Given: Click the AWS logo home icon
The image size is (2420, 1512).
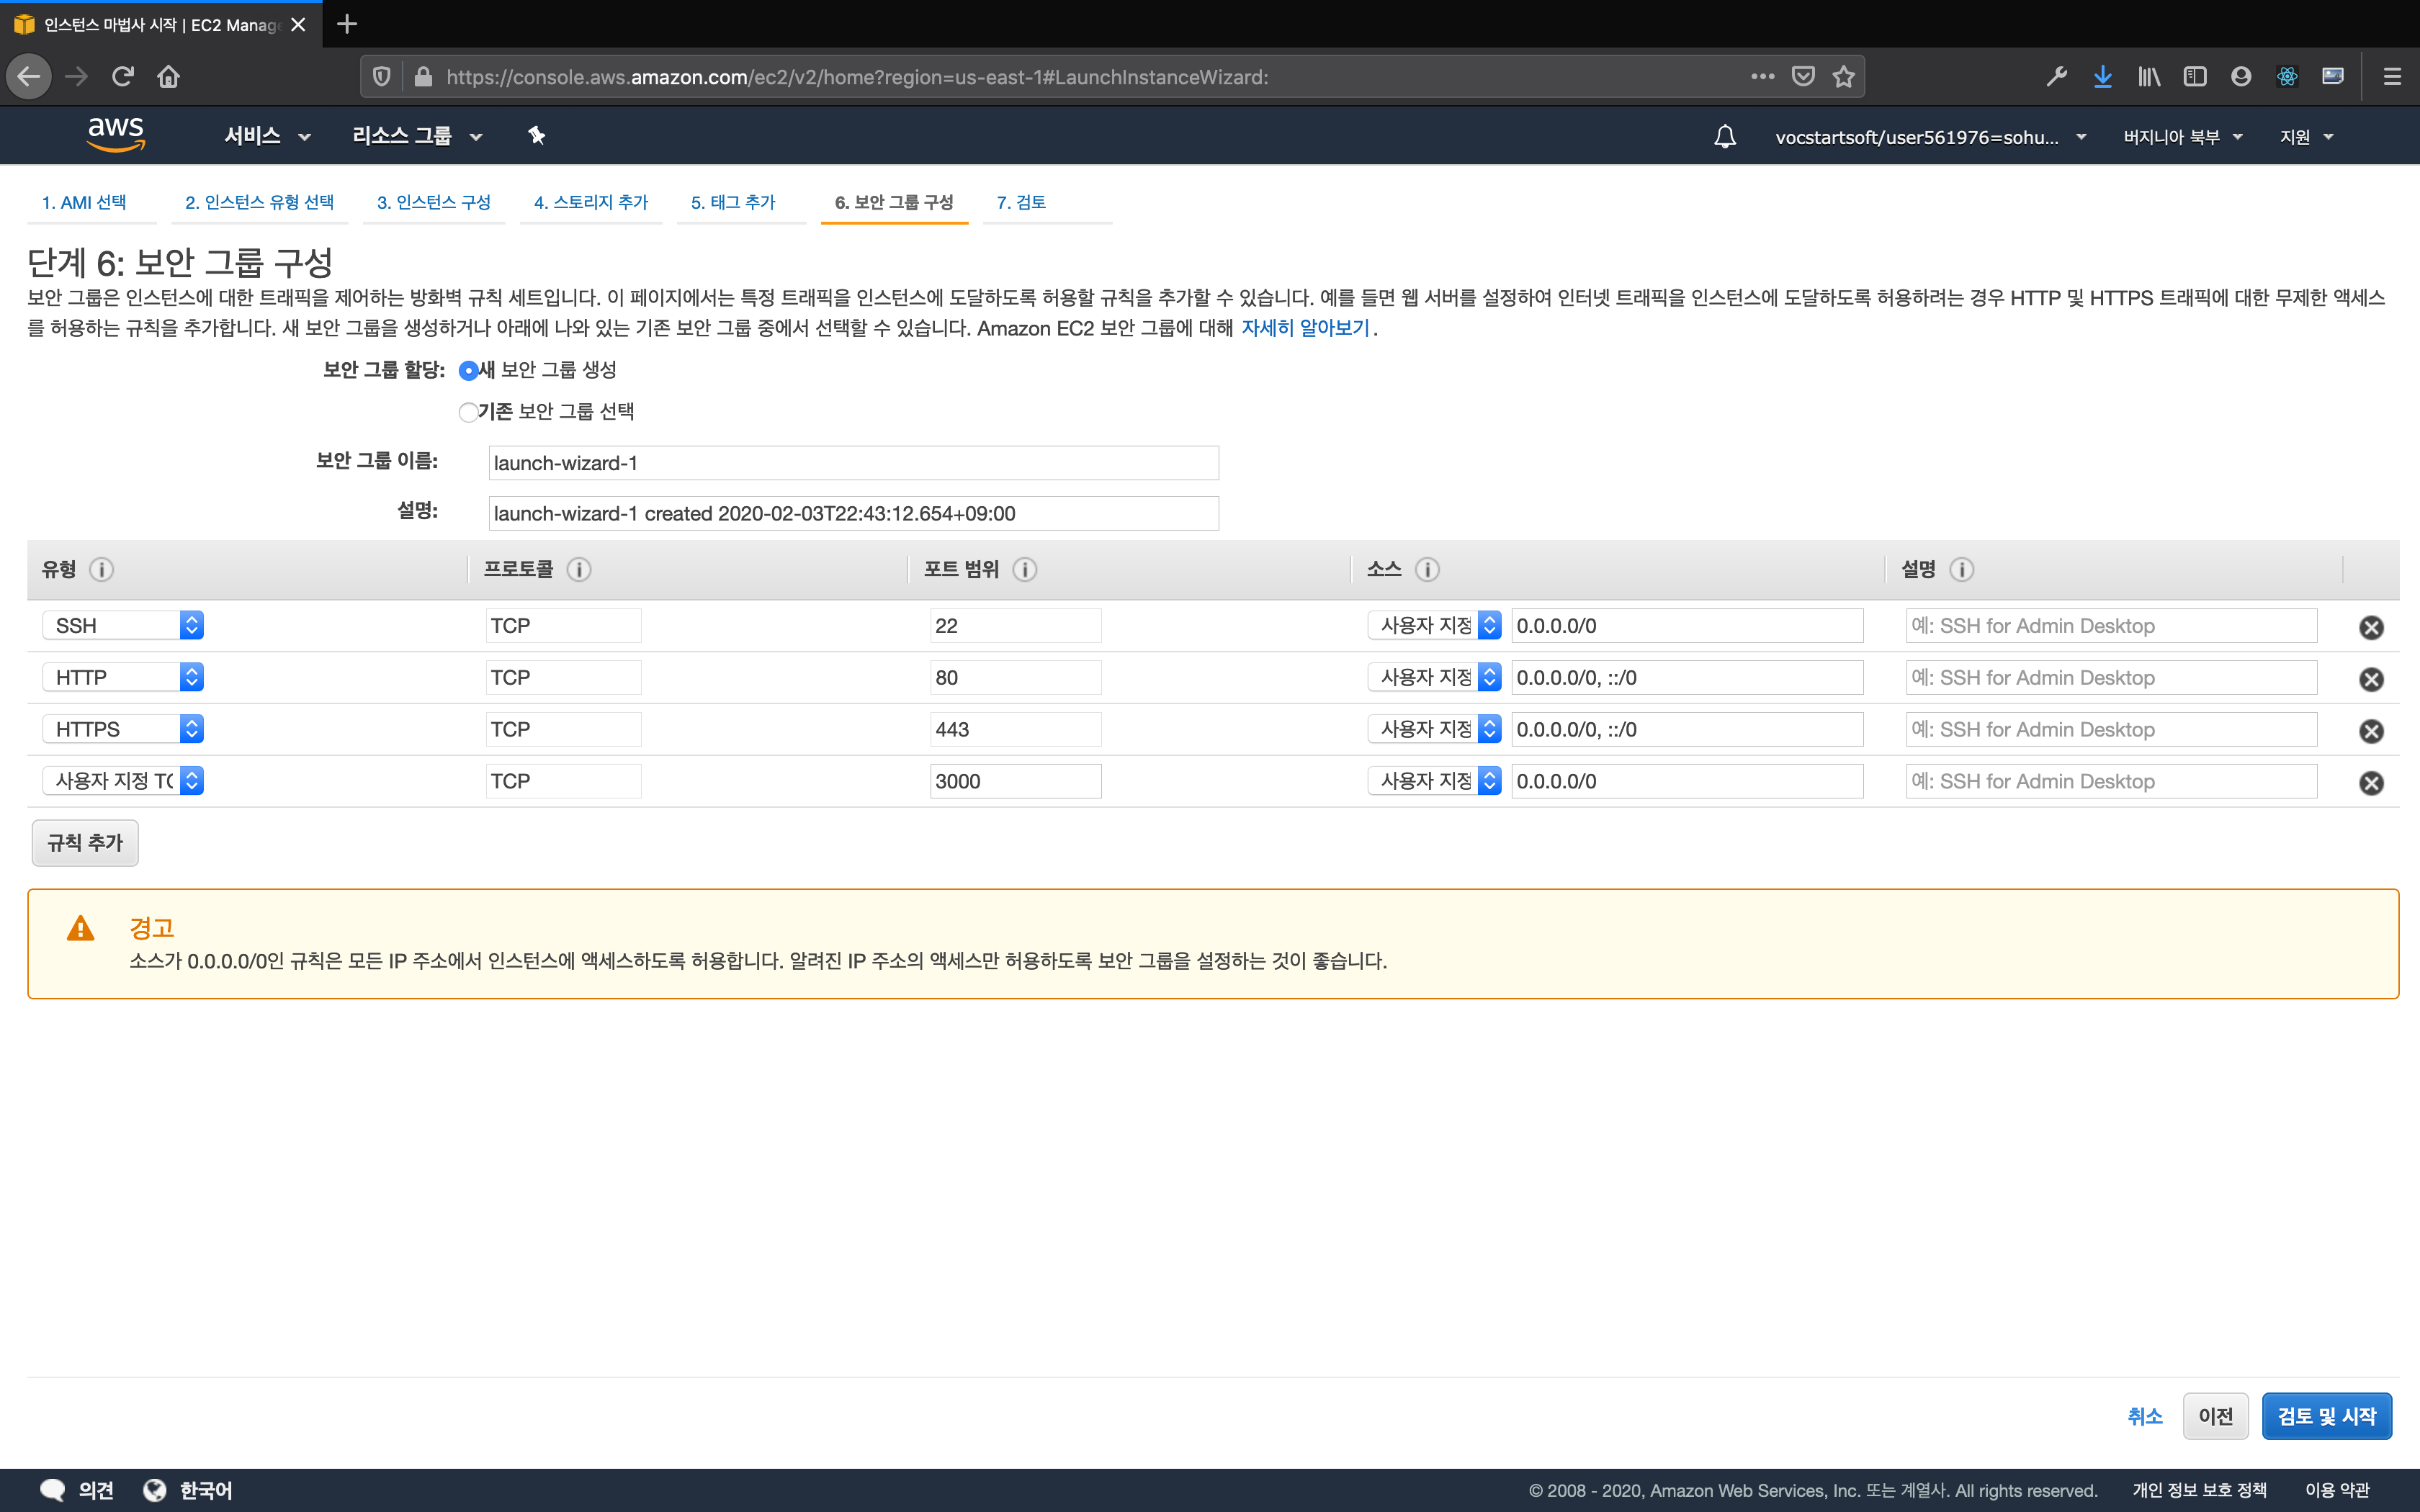Looking at the screenshot, I should (116, 135).
